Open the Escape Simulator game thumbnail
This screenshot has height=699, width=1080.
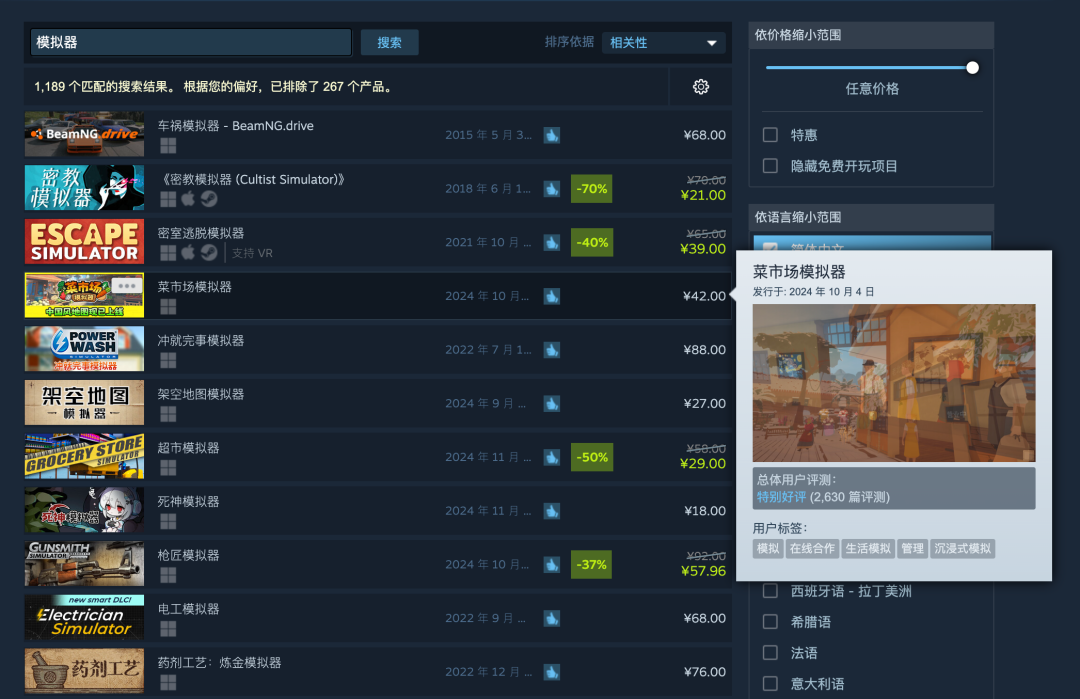click(x=85, y=242)
